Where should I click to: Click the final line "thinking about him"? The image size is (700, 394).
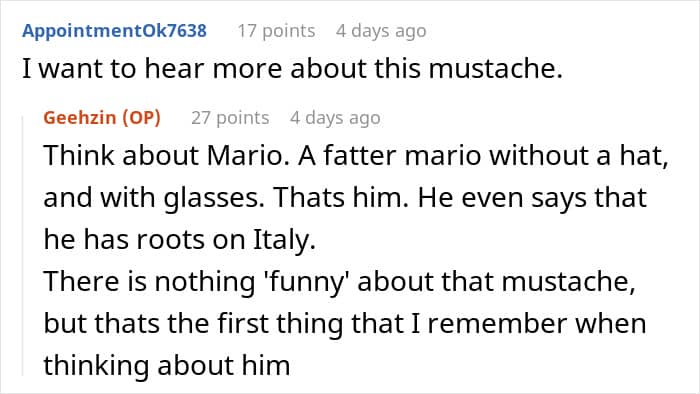167,365
